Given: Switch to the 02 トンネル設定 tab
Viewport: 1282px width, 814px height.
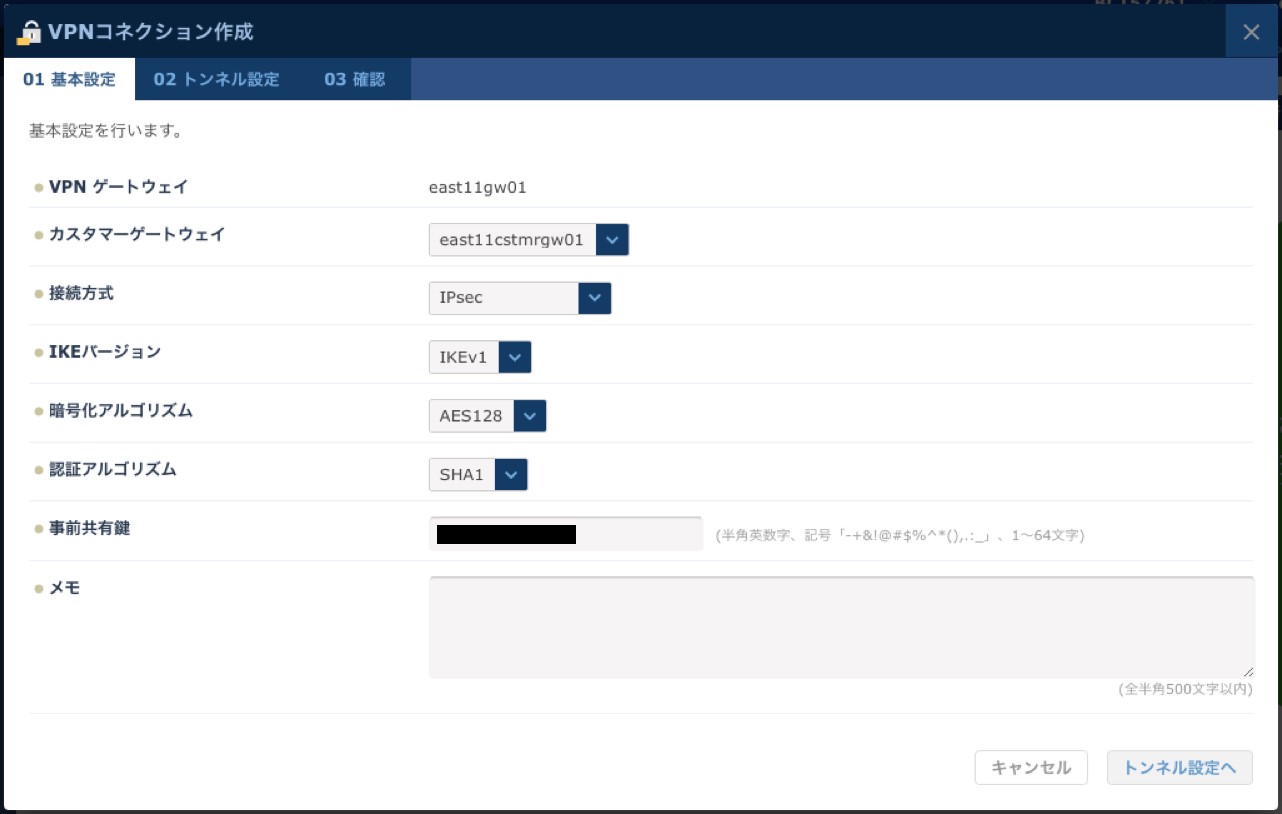Looking at the screenshot, I should point(216,80).
